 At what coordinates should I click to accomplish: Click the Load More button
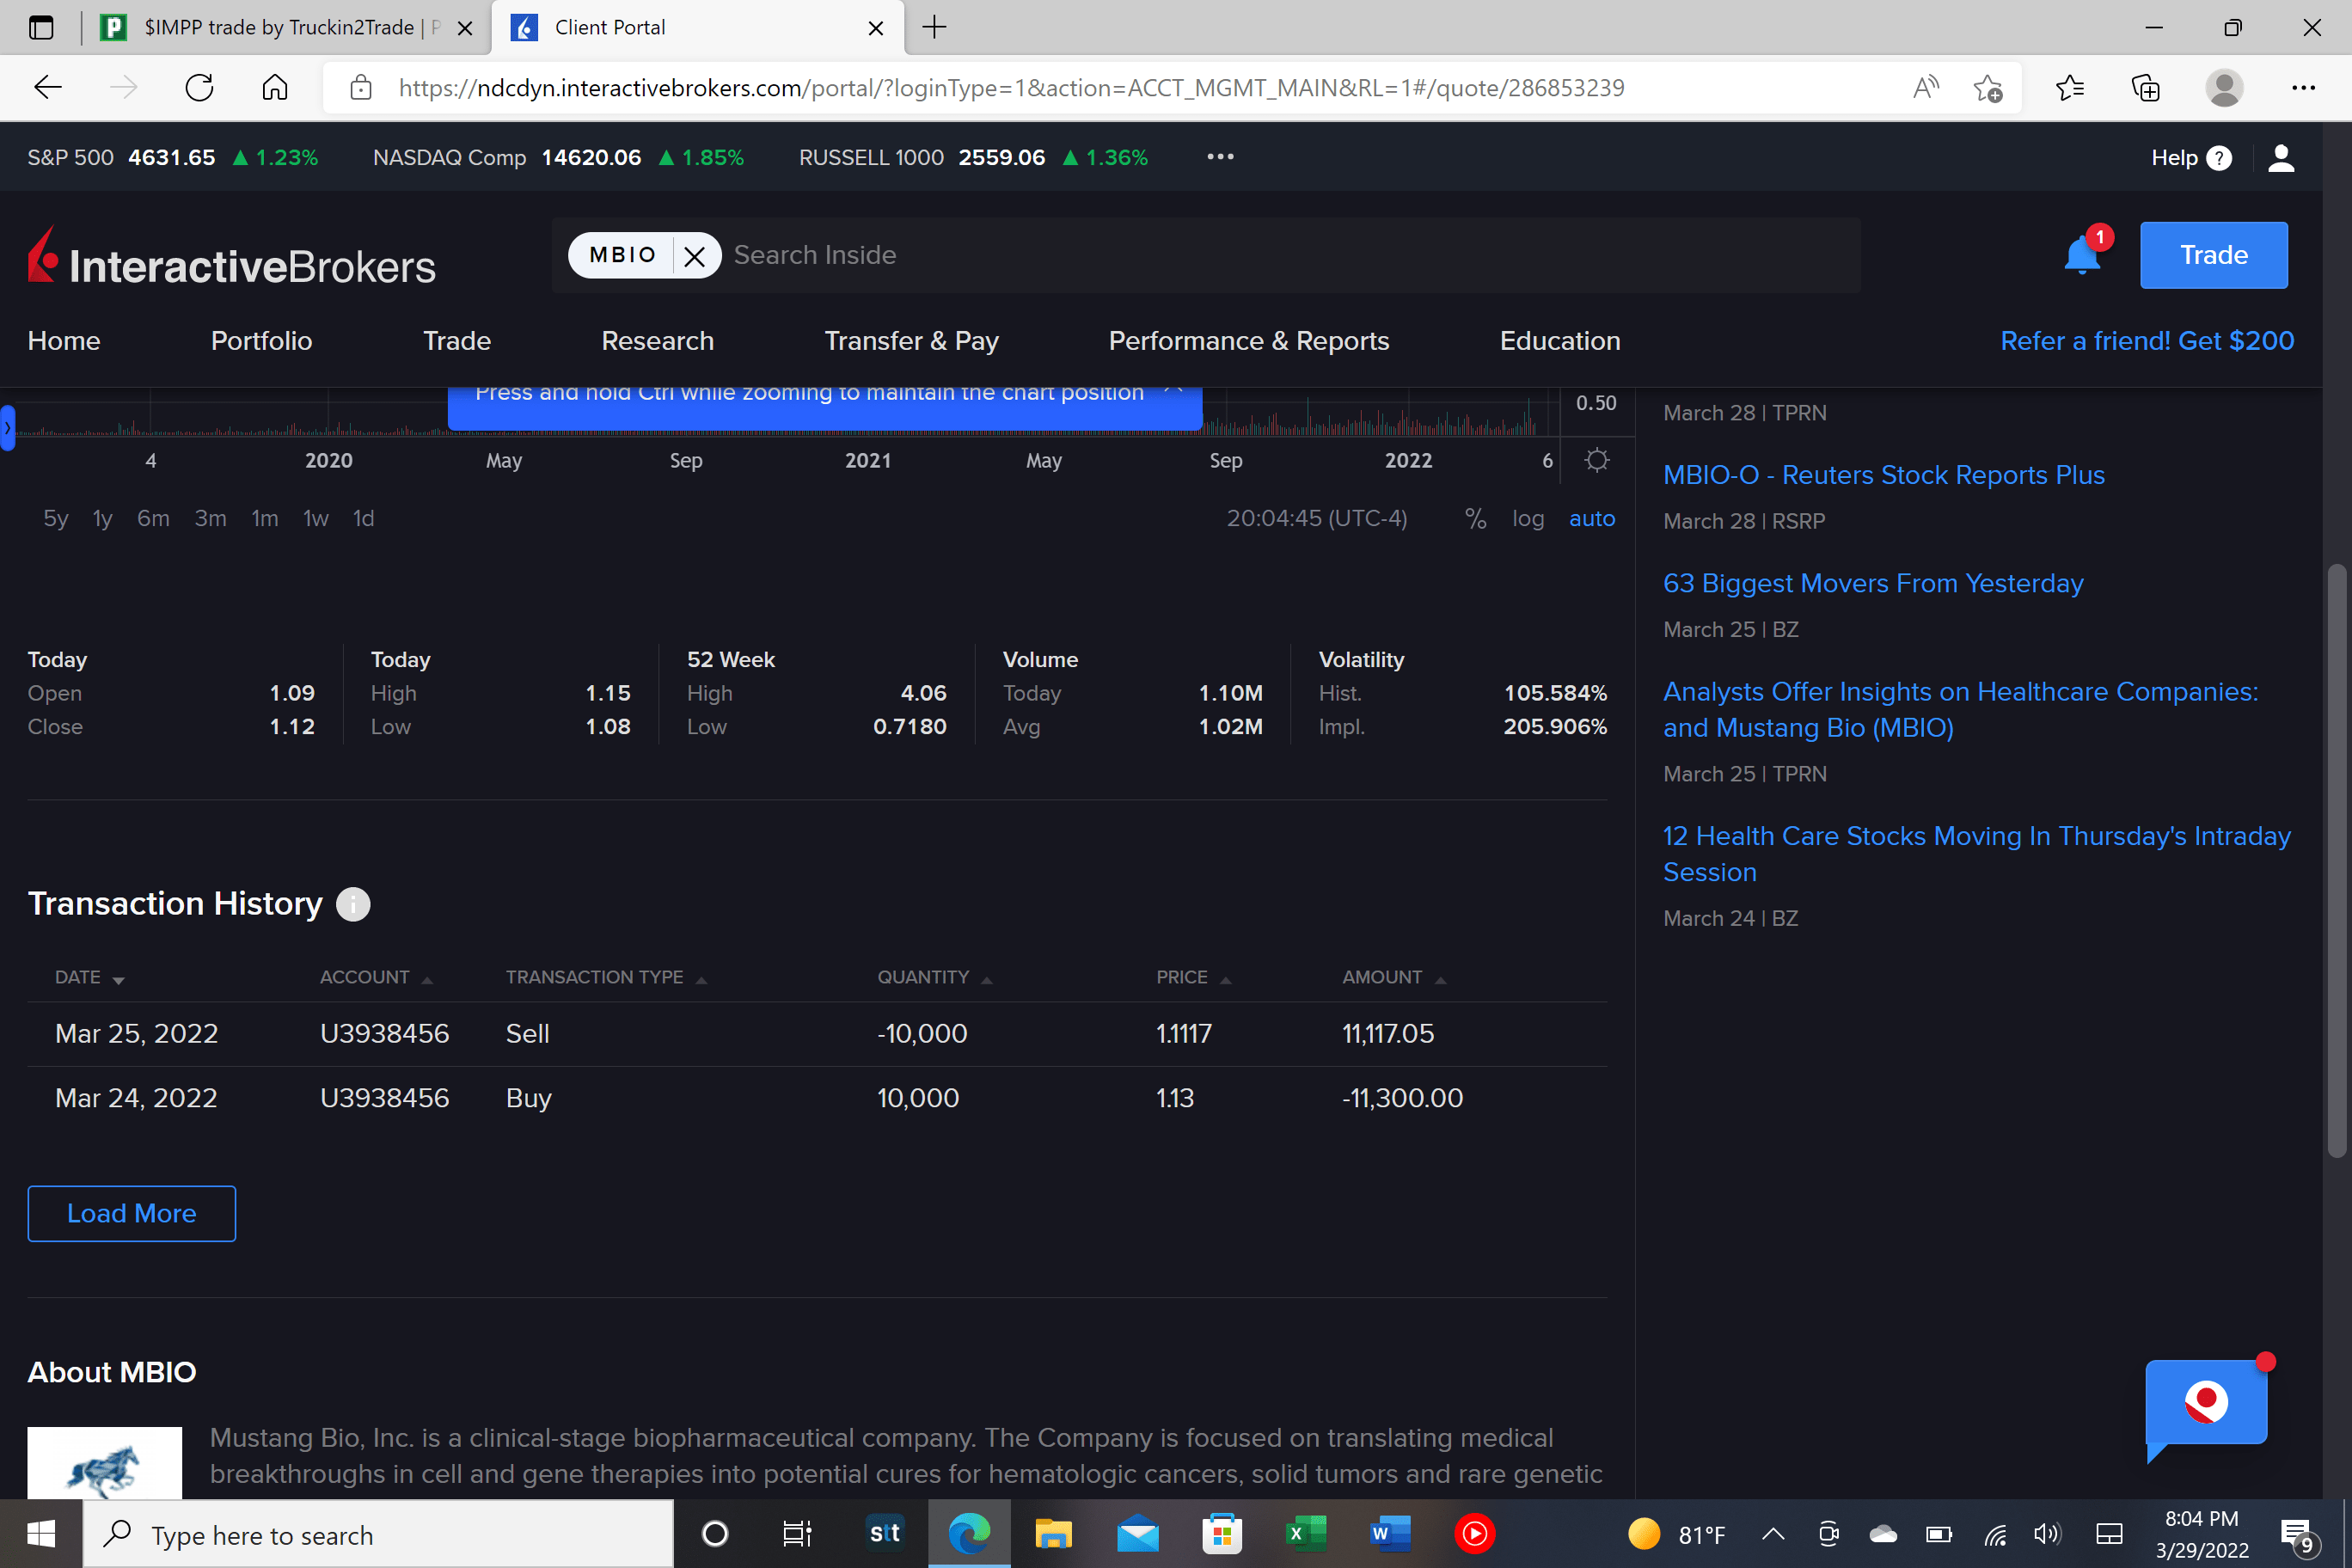coord(131,1213)
